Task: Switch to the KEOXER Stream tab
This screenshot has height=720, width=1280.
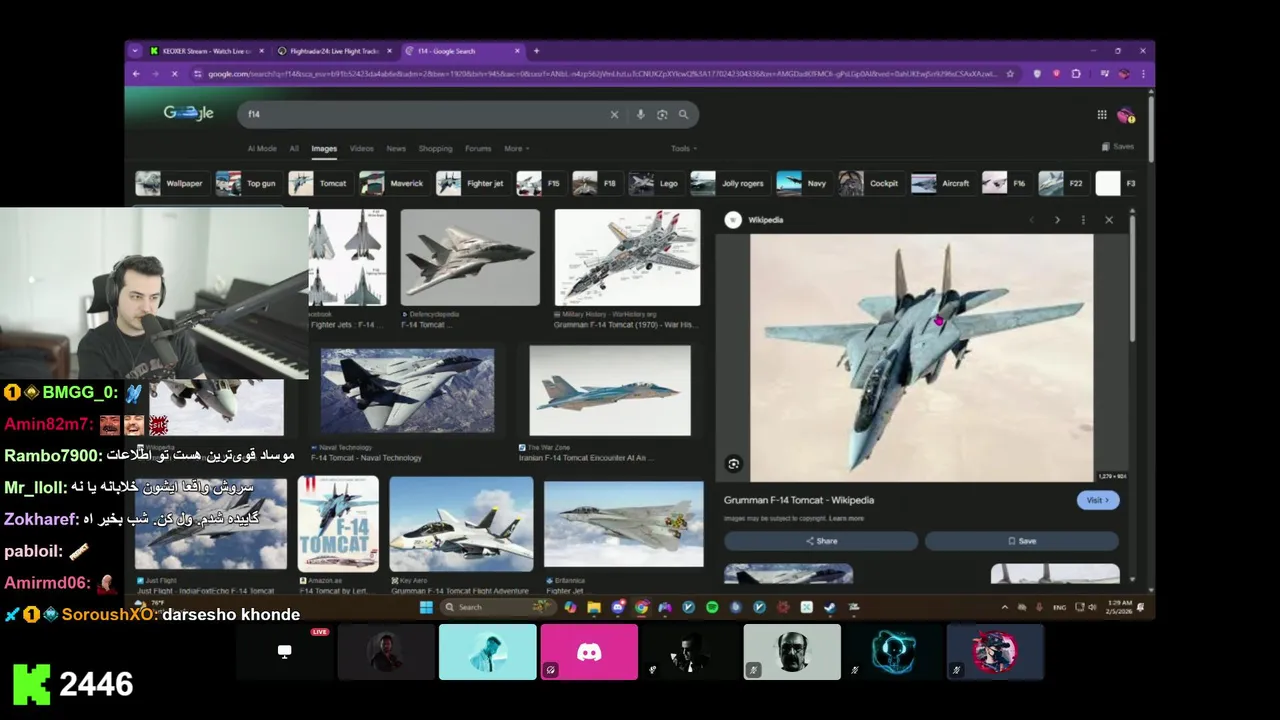Action: pos(207,51)
